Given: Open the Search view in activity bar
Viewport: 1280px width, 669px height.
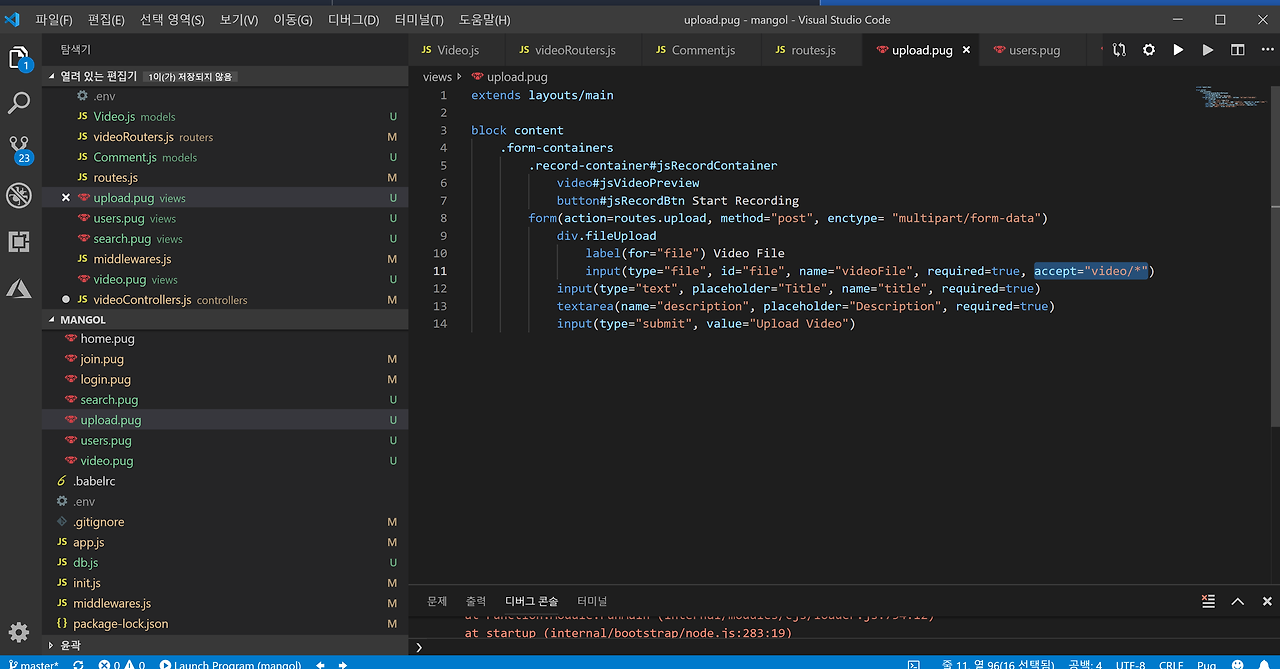Looking at the screenshot, I should click(20, 103).
